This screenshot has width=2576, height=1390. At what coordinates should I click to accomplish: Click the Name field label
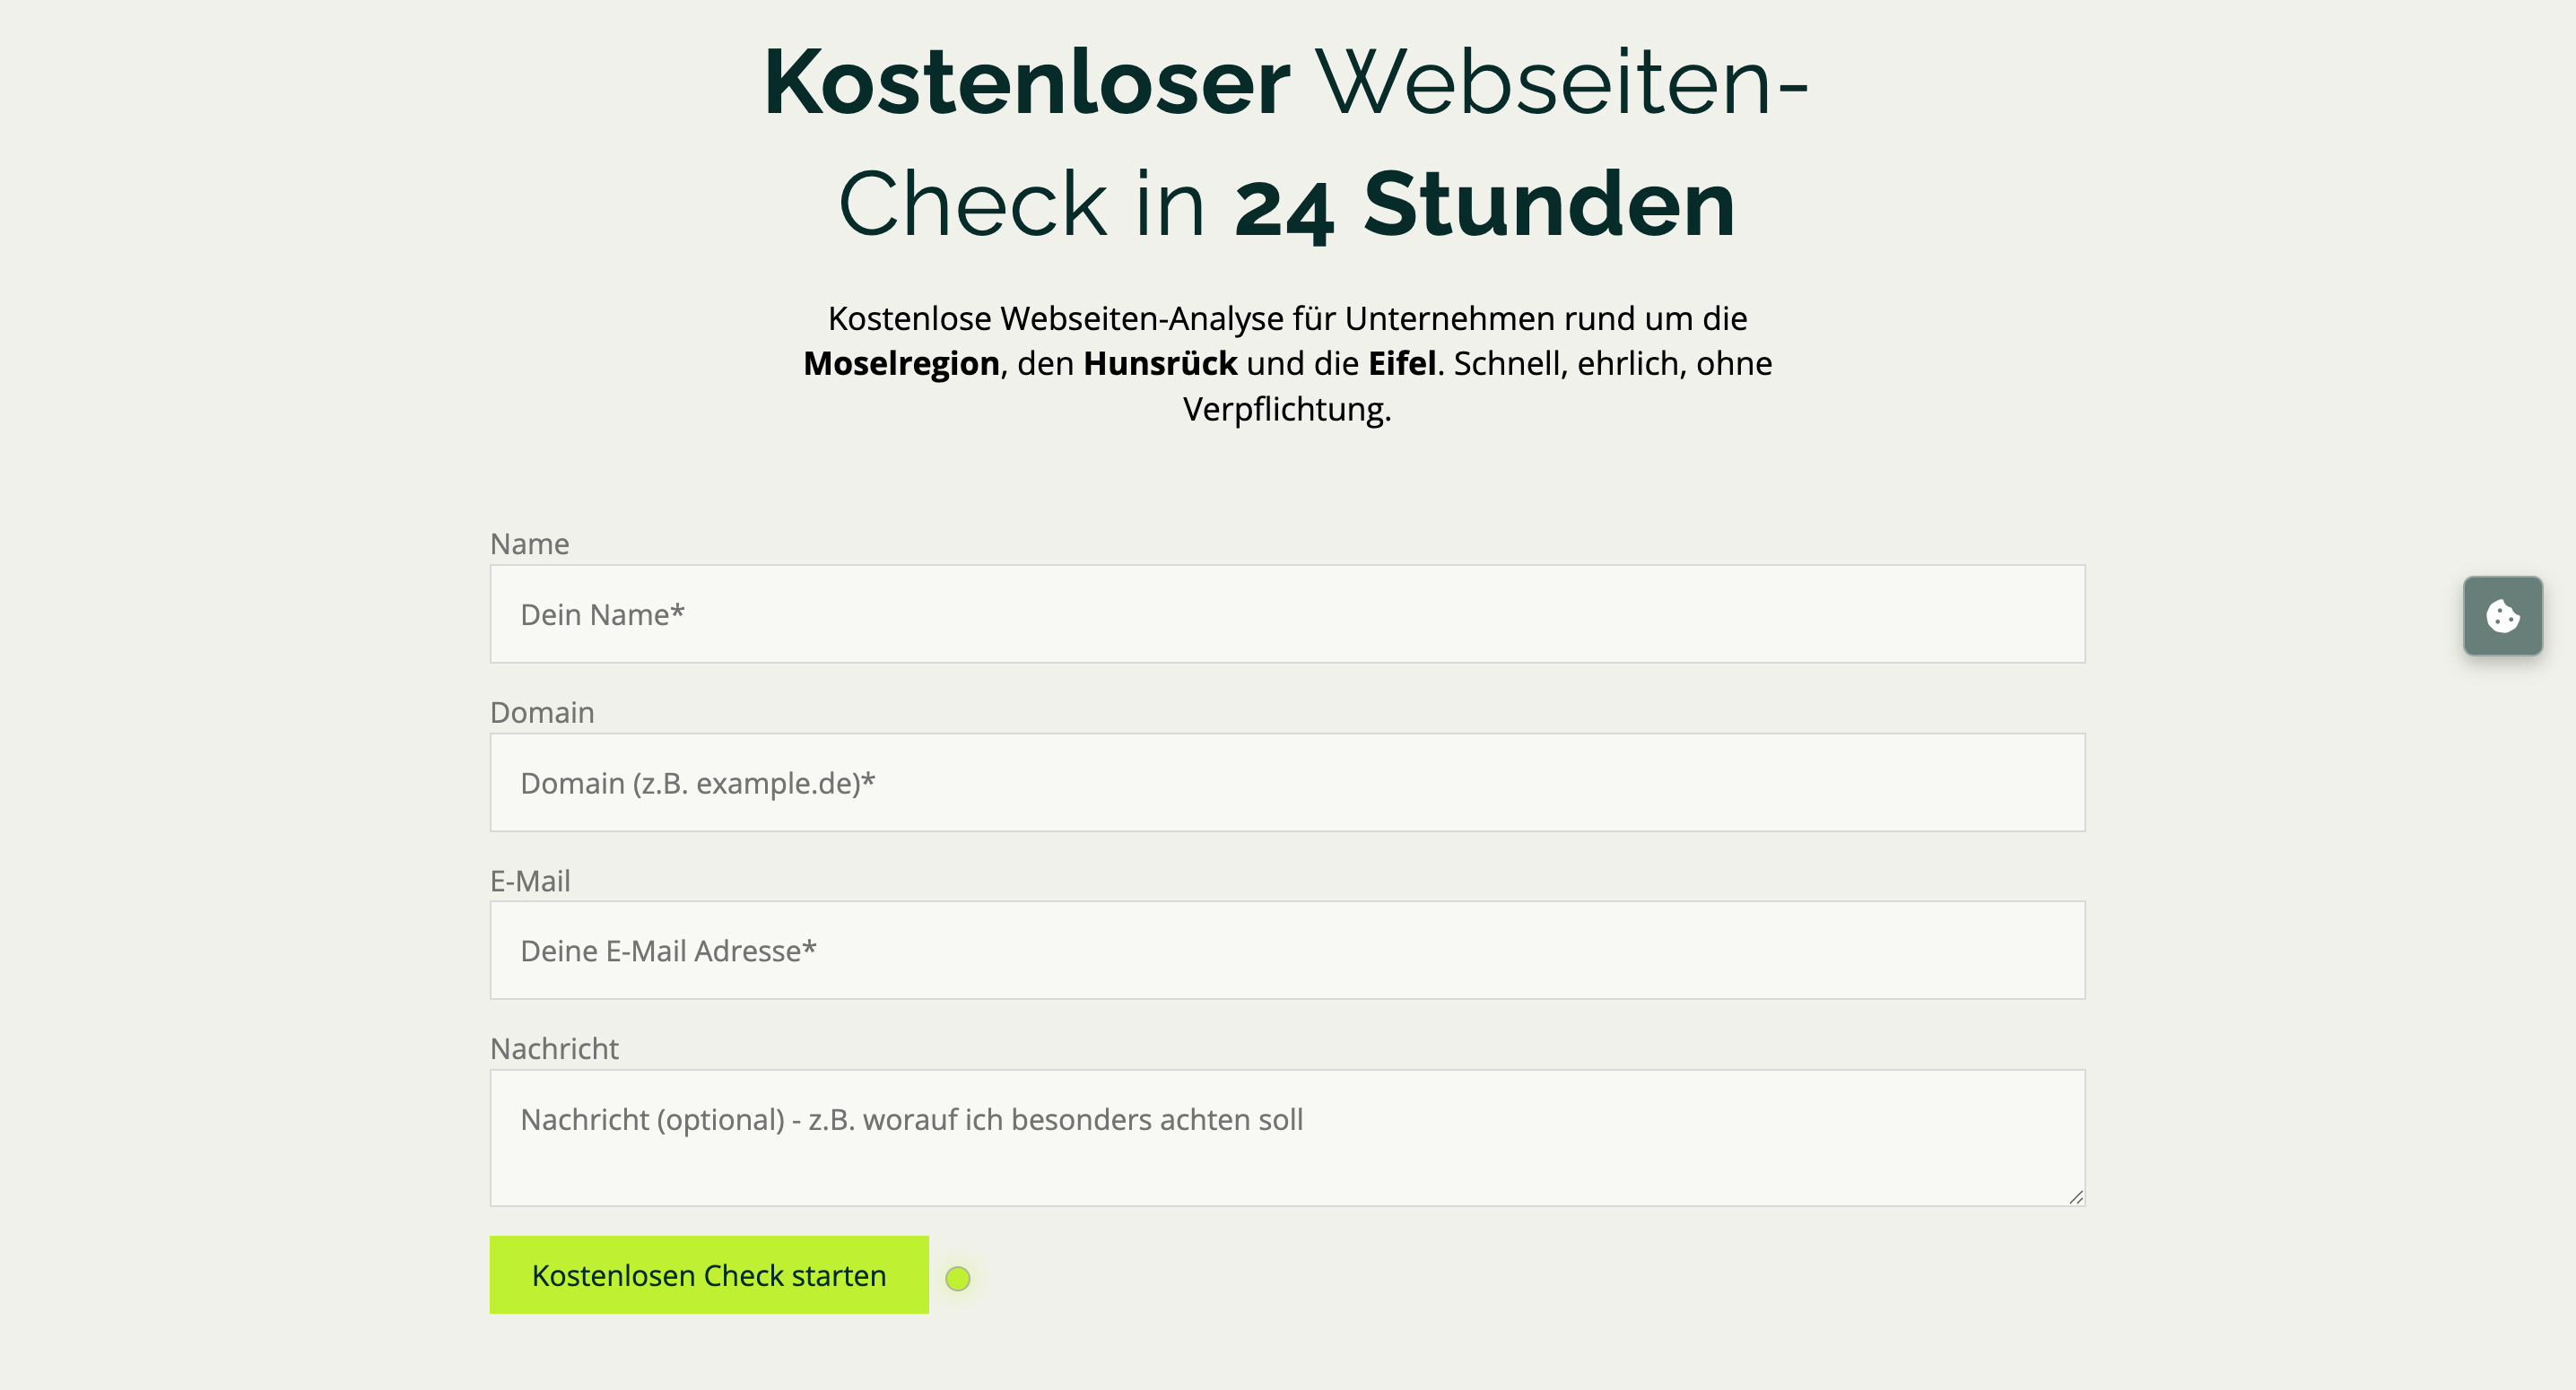coord(528,543)
